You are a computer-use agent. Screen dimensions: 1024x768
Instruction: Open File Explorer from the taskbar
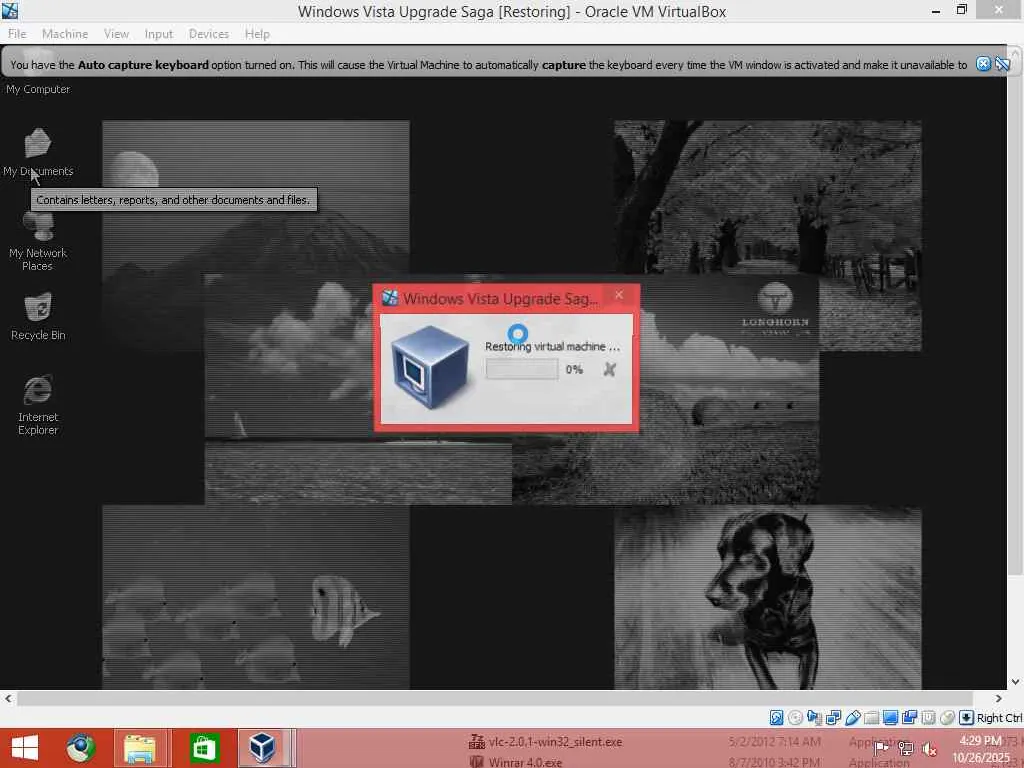coord(140,748)
